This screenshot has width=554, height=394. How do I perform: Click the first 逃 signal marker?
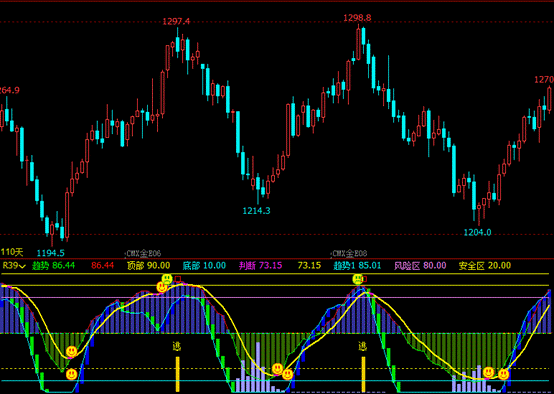tap(177, 346)
